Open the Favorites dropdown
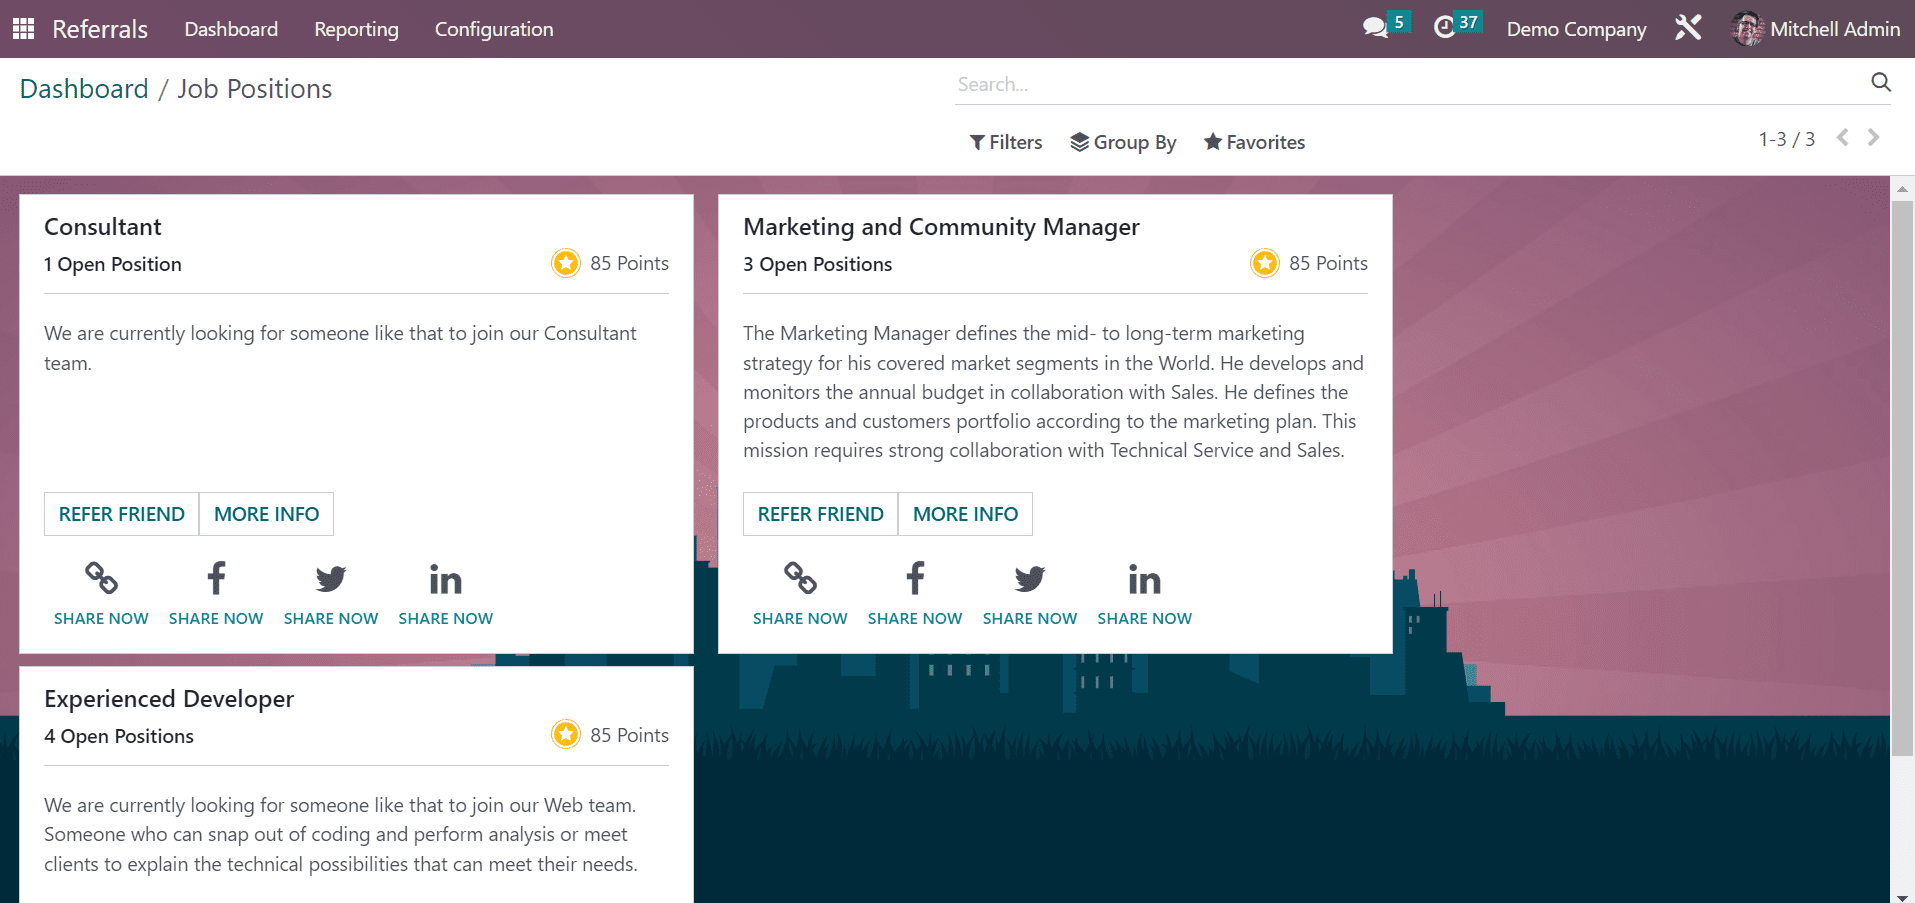1915x903 pixels. 1254,142
